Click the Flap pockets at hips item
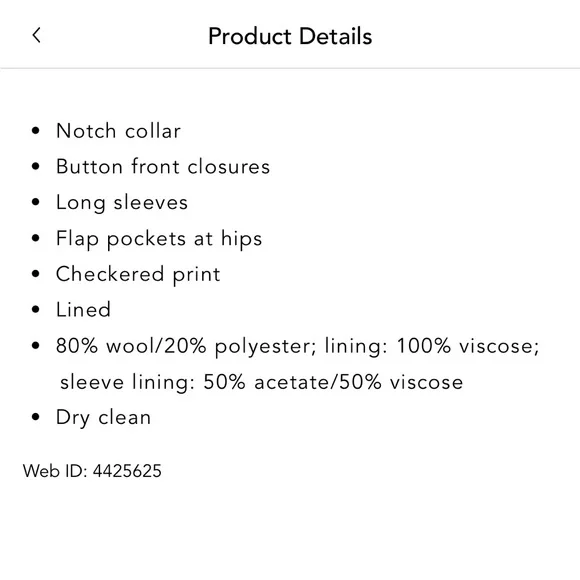The width and height of the screenshot is (580, 580). coord(159,239)
